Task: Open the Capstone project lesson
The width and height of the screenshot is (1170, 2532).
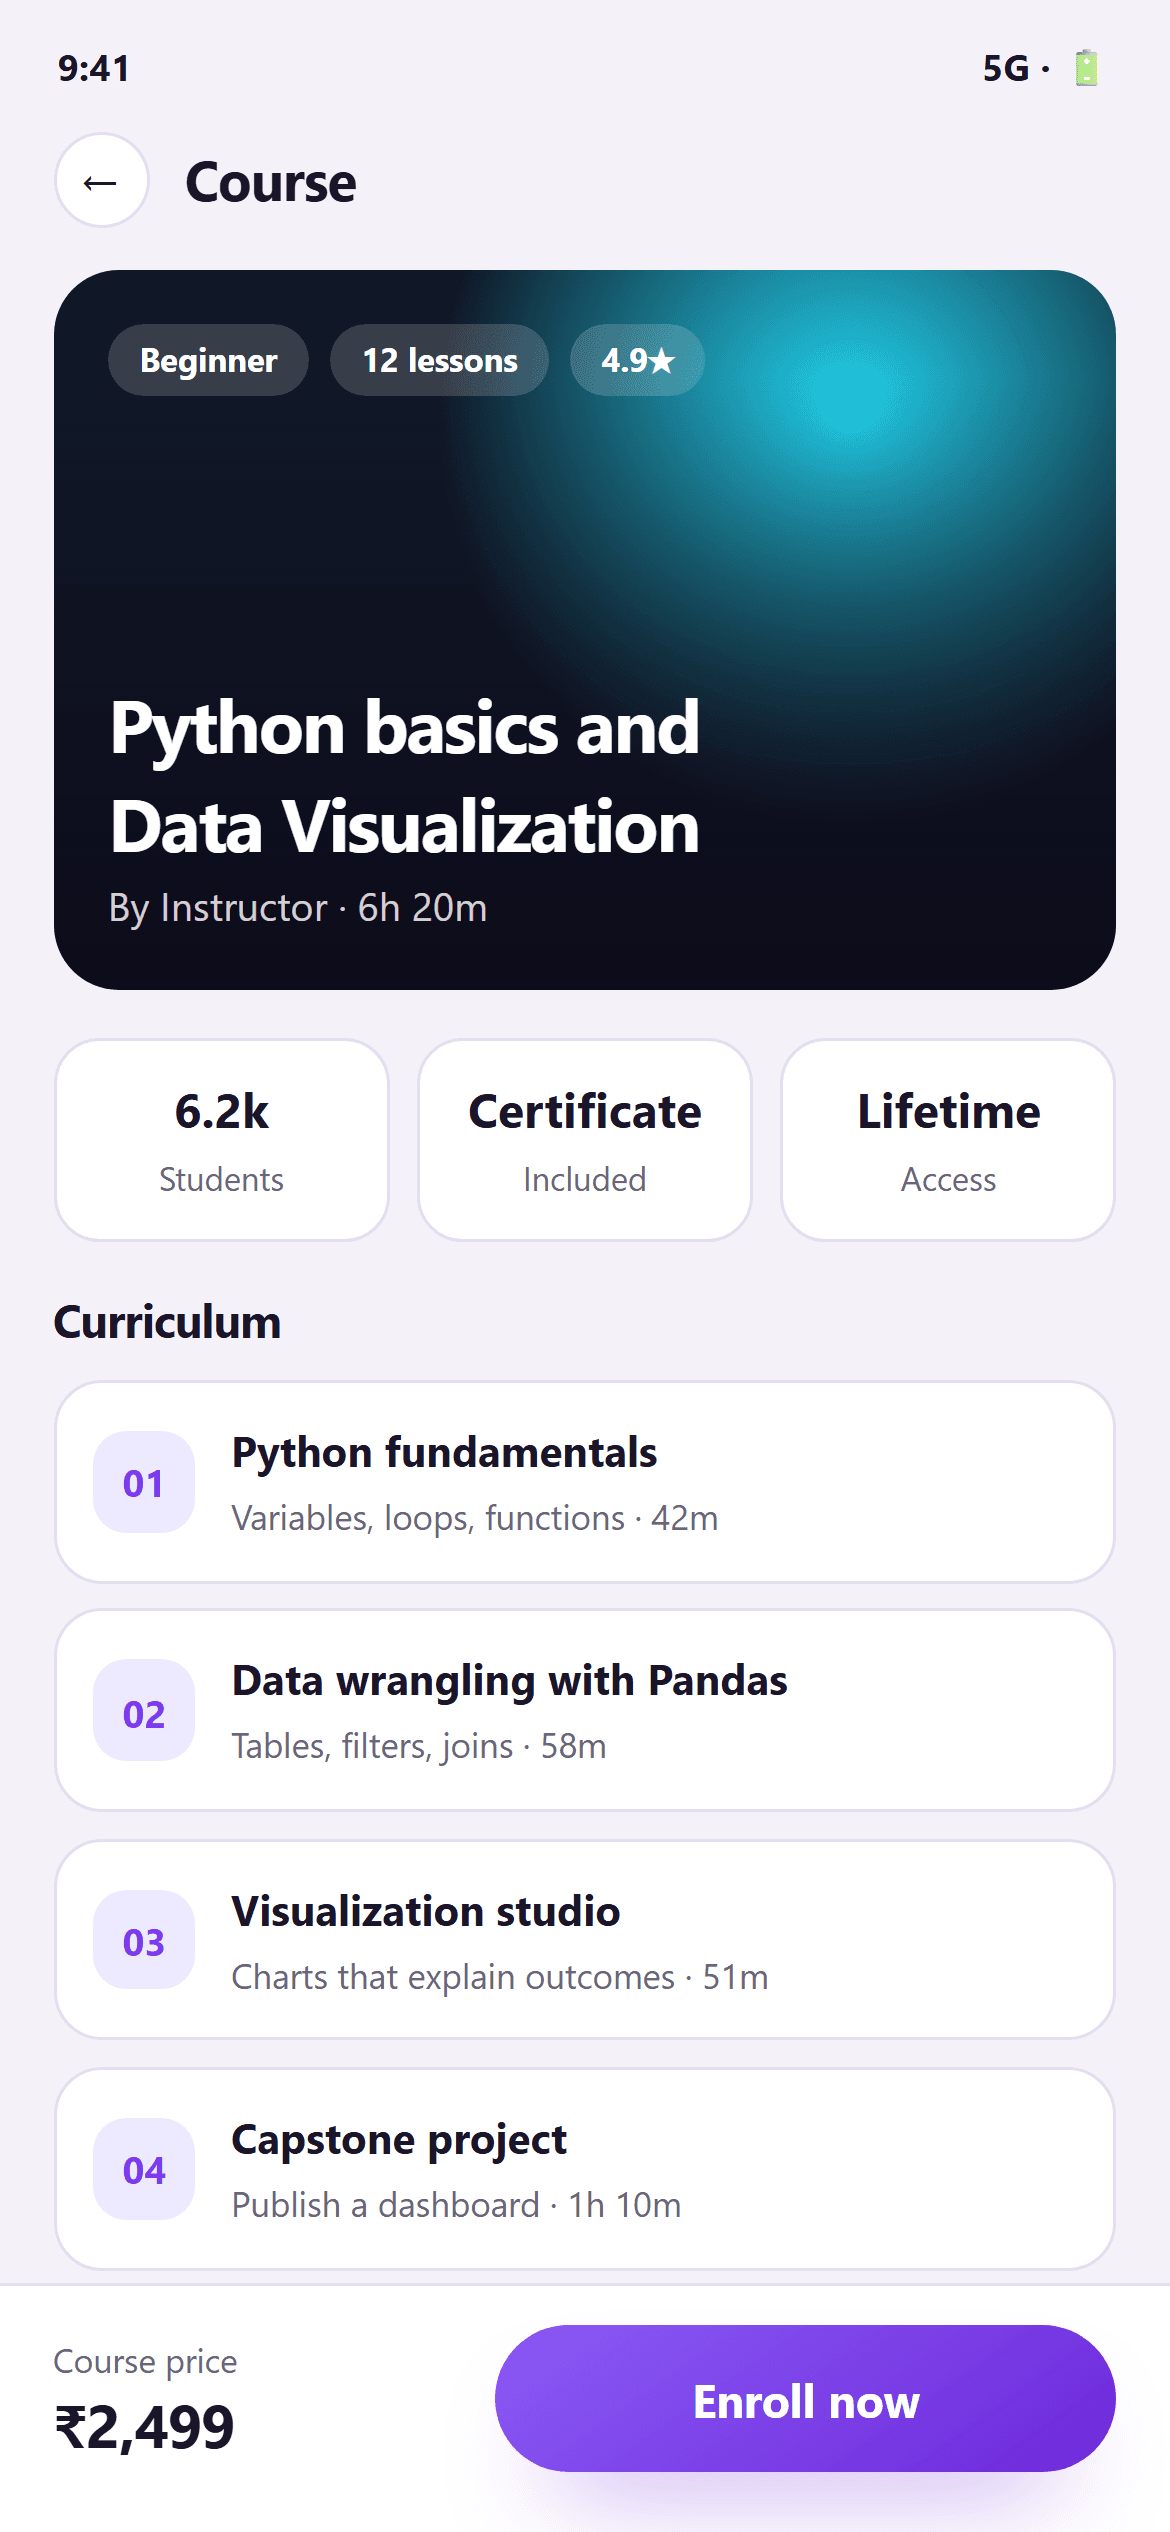Action: pos(585,2169)
